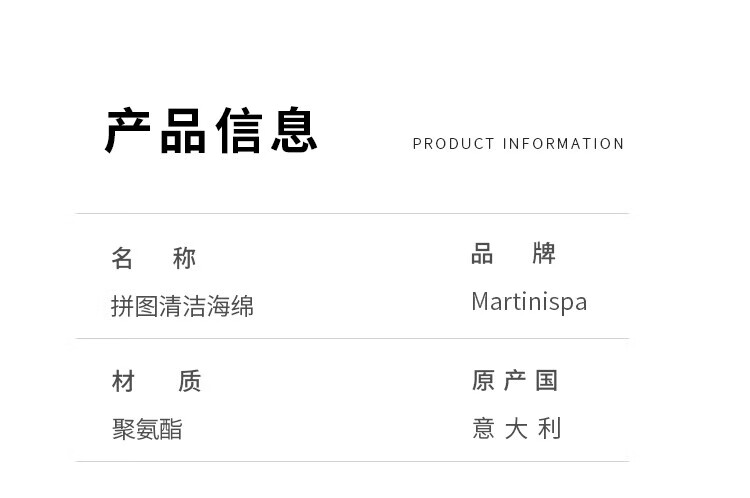This screenshot has width=750, height=498.
Task: Click the 质 character of the material label
Action: click(x=189, y=381)
